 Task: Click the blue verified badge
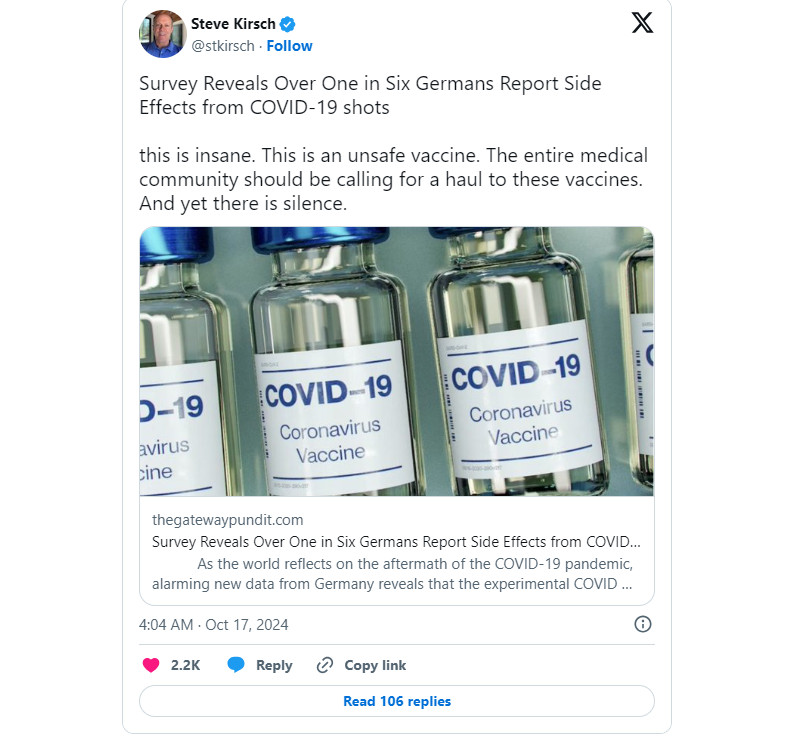click(x=287, y=25)
